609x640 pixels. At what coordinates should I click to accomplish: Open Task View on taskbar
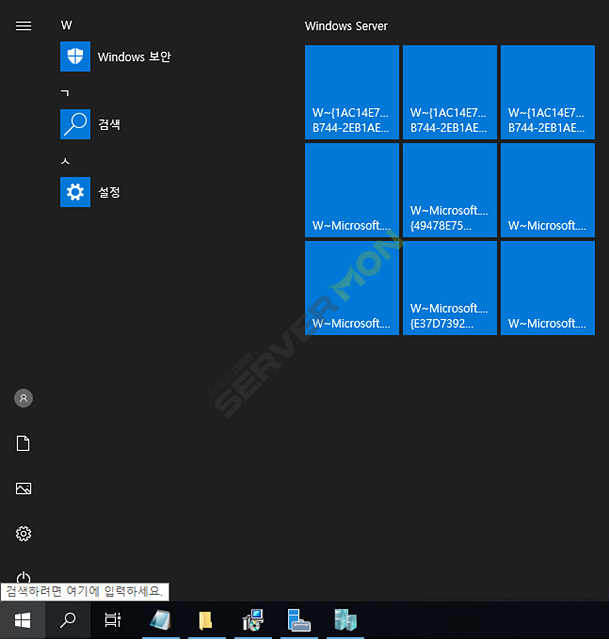click(x=113, y=620)
